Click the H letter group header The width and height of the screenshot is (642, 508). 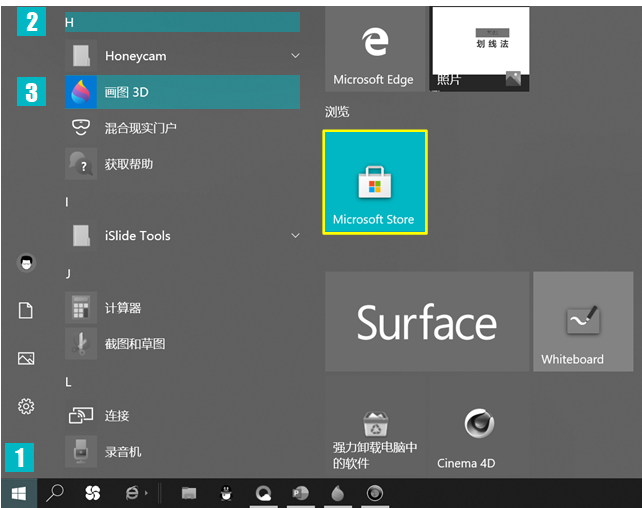coord(182,22)
